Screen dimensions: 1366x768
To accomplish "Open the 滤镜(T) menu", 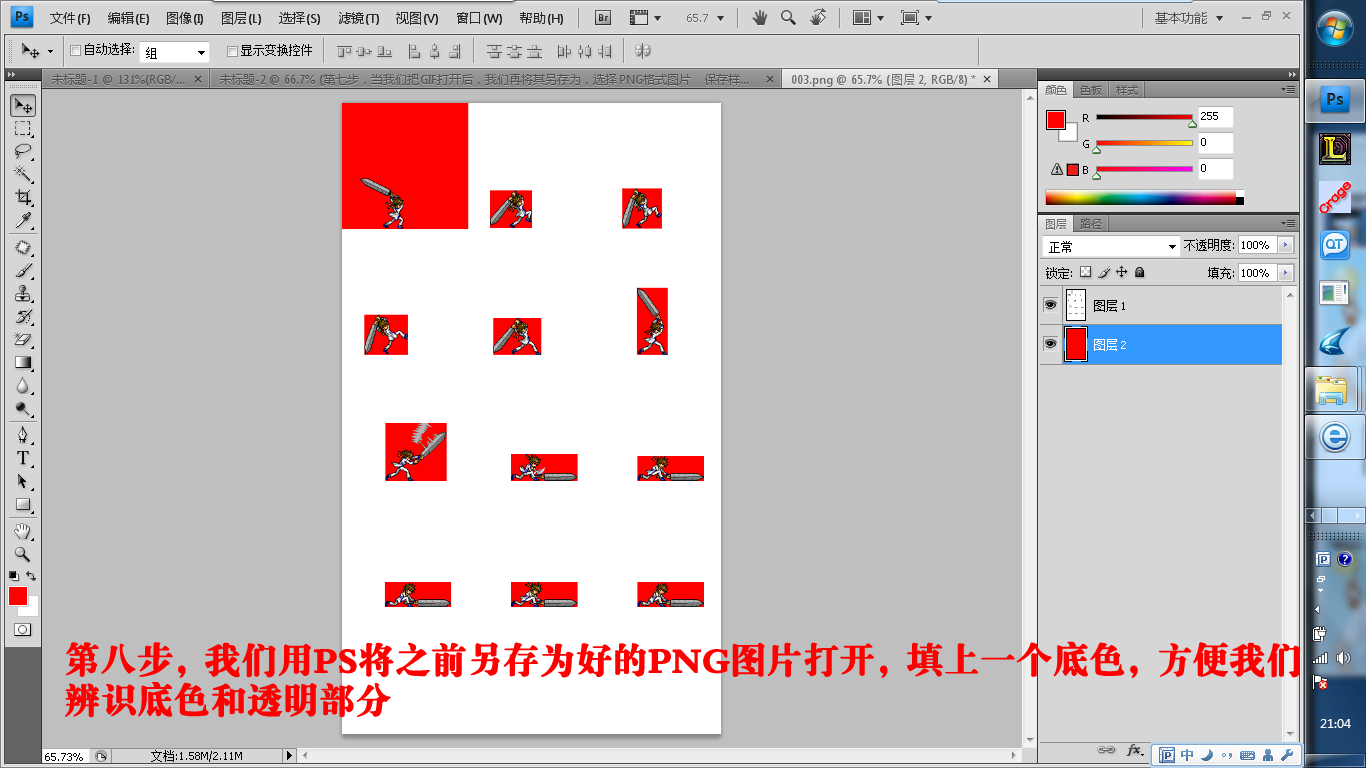I will 359,18.
